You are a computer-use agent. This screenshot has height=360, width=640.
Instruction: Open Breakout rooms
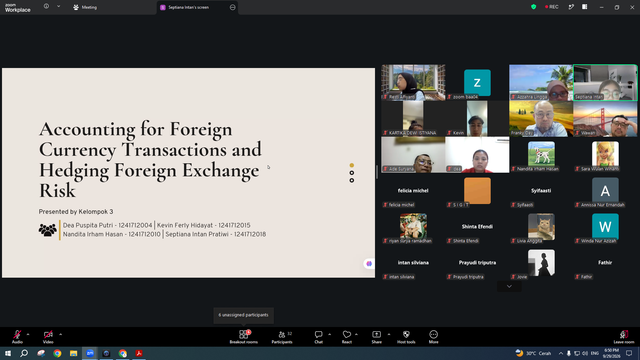click(244, 337)
